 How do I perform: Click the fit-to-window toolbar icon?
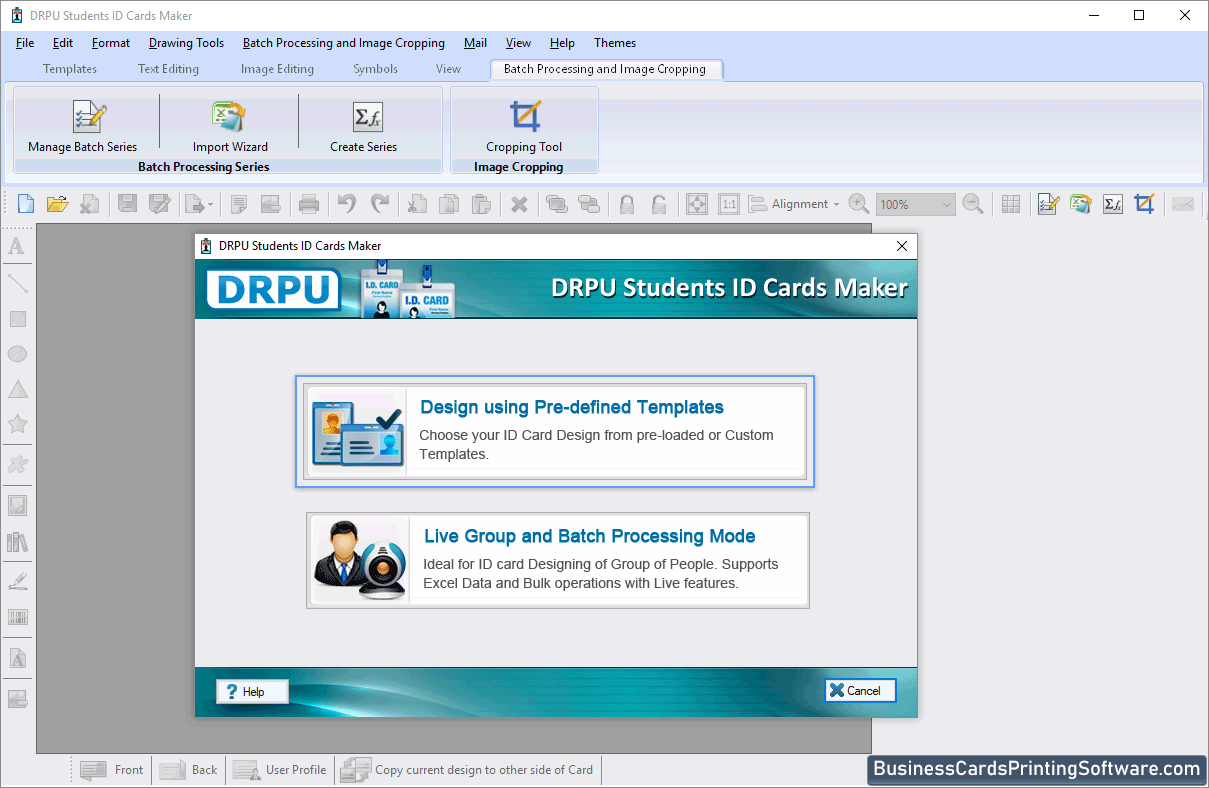pos(697,204)
